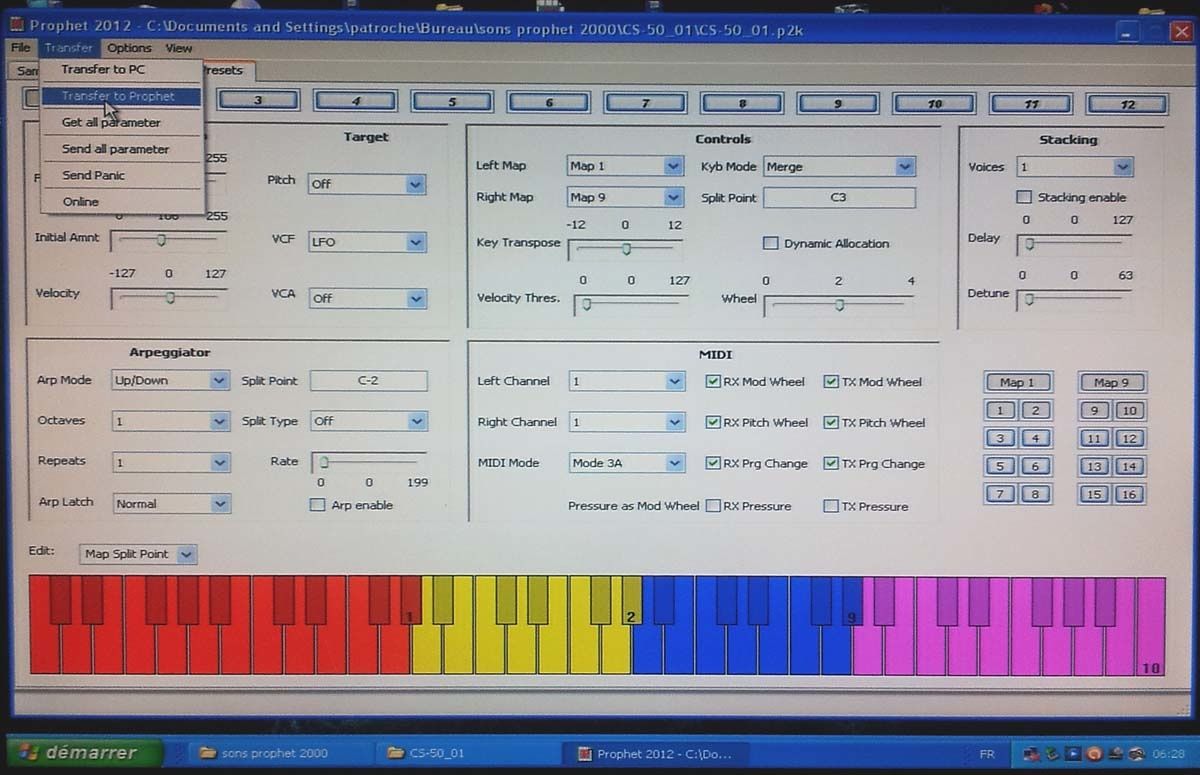Click the blue play-arrow system tray icon

tap(1073, 753)
